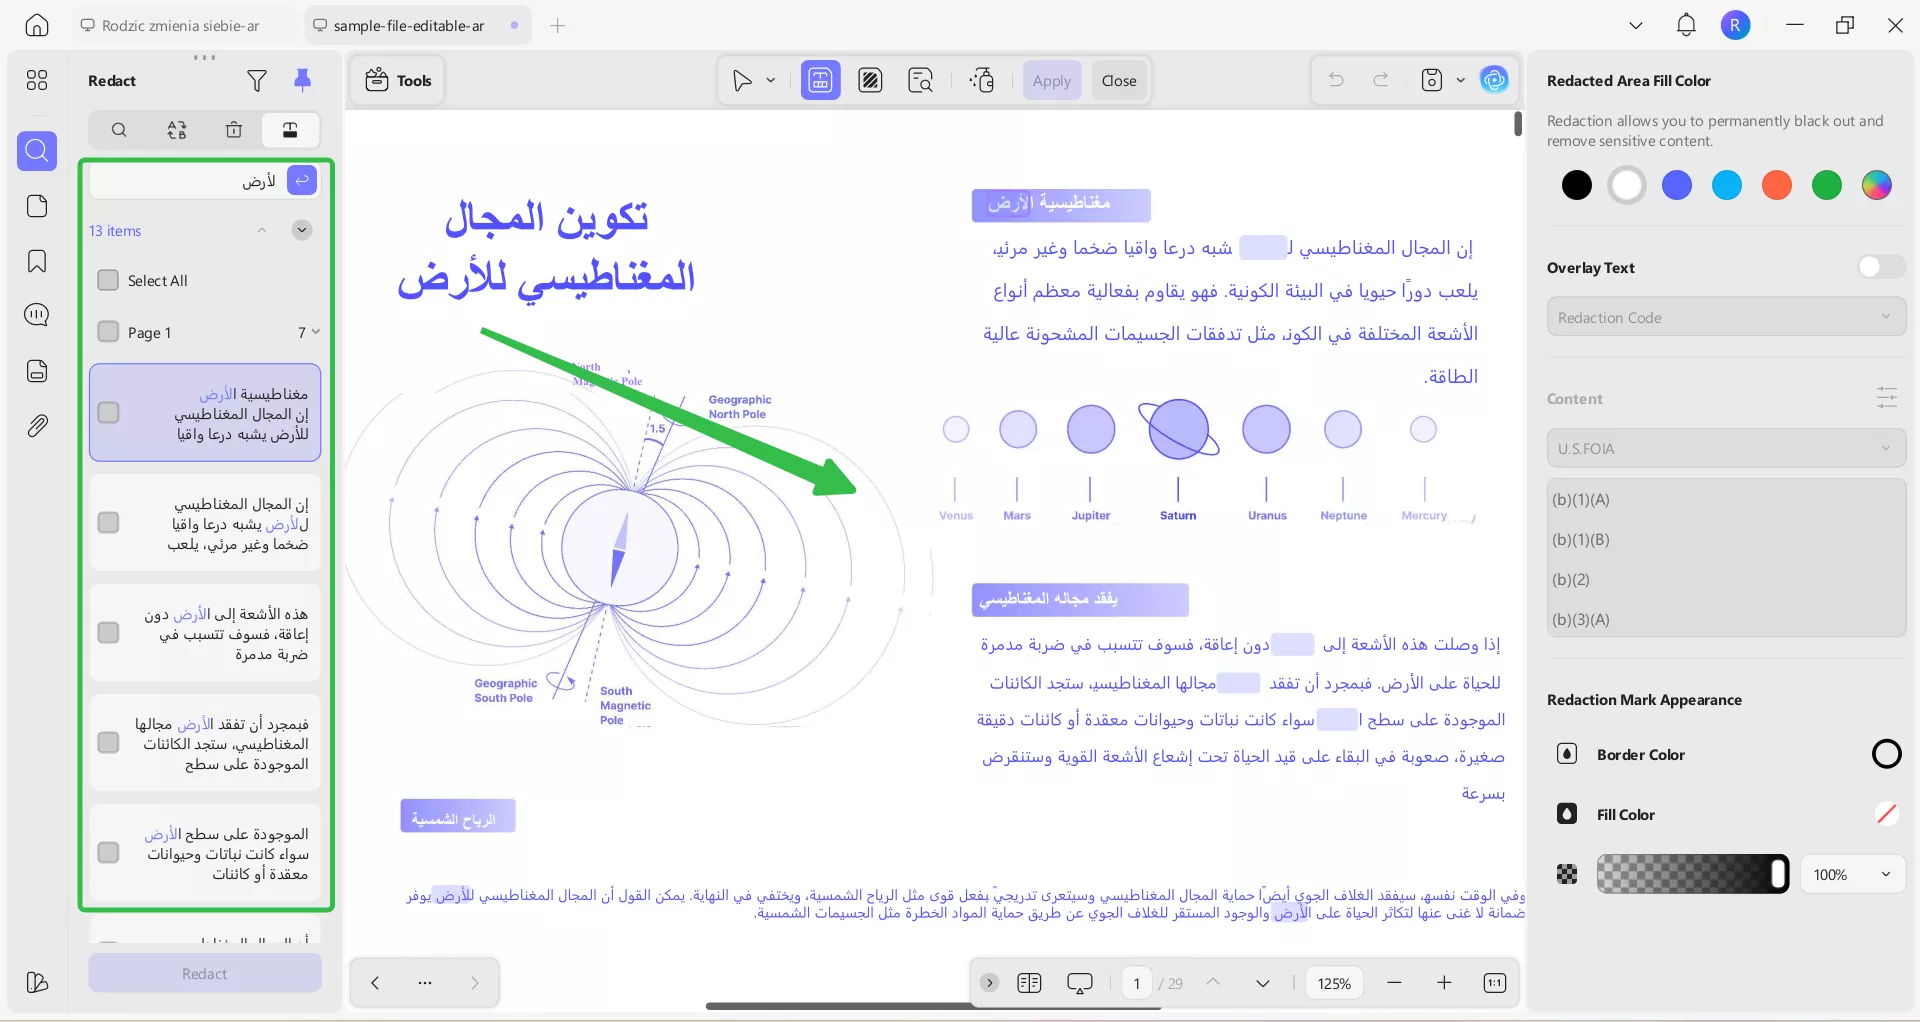Check the Page 1 checkbox
1920x1022 pixels.
108,332
